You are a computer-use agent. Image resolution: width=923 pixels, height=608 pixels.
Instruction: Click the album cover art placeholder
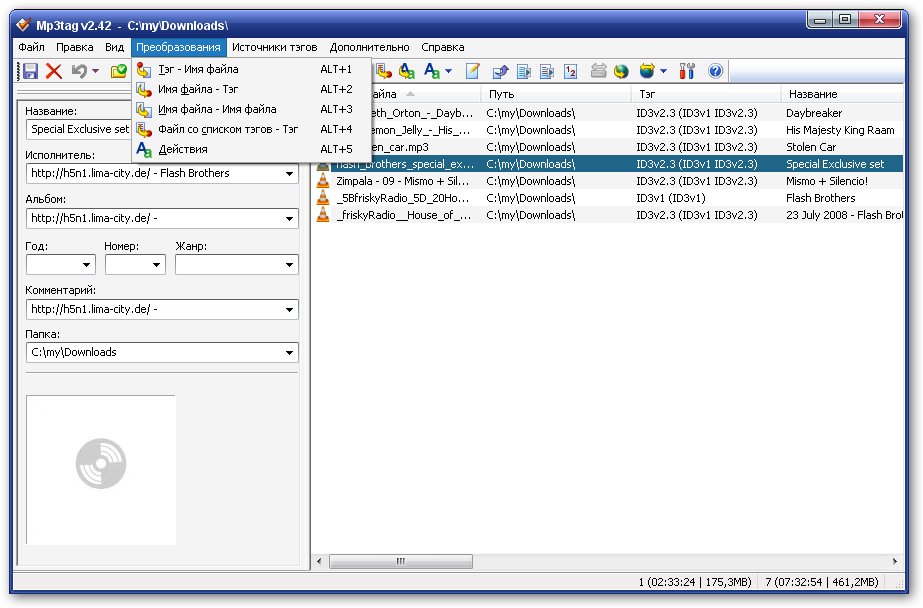tap(101, 469)
